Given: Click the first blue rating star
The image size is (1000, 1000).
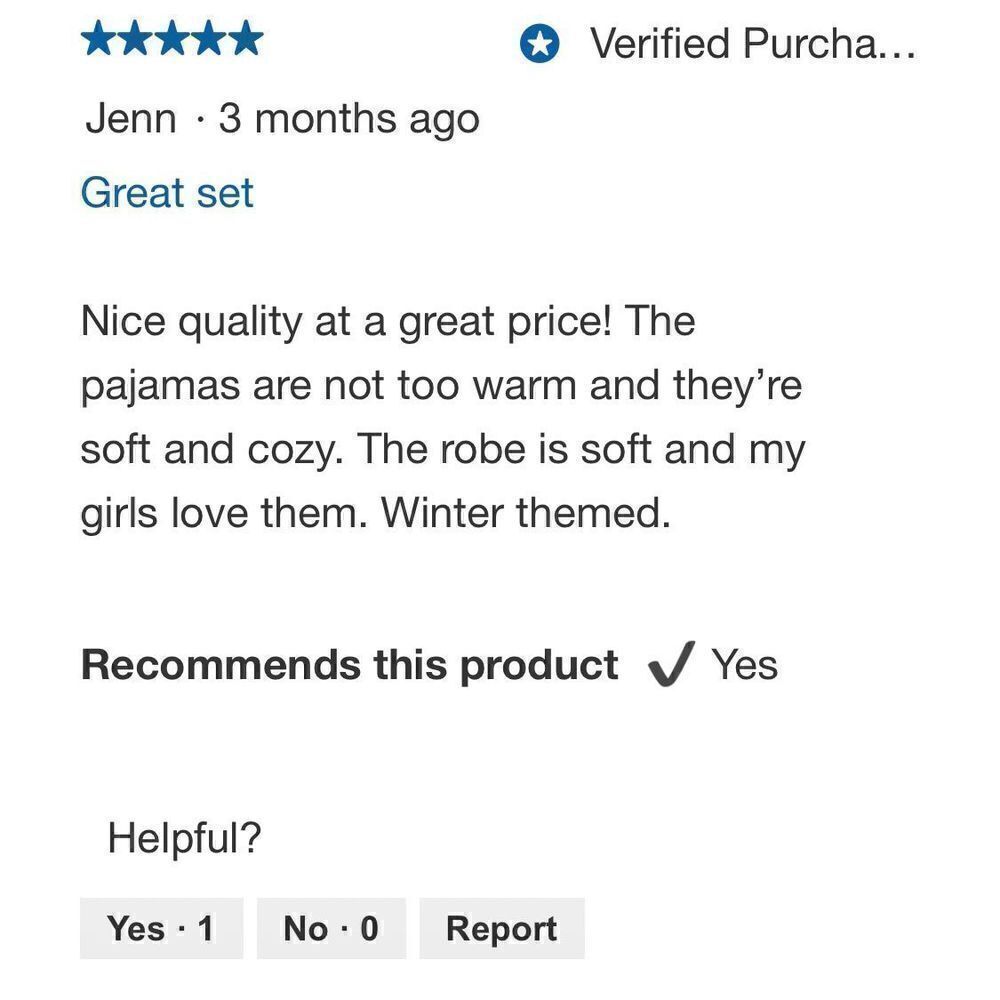Looking at the screenshot, I should pos(99,38).
